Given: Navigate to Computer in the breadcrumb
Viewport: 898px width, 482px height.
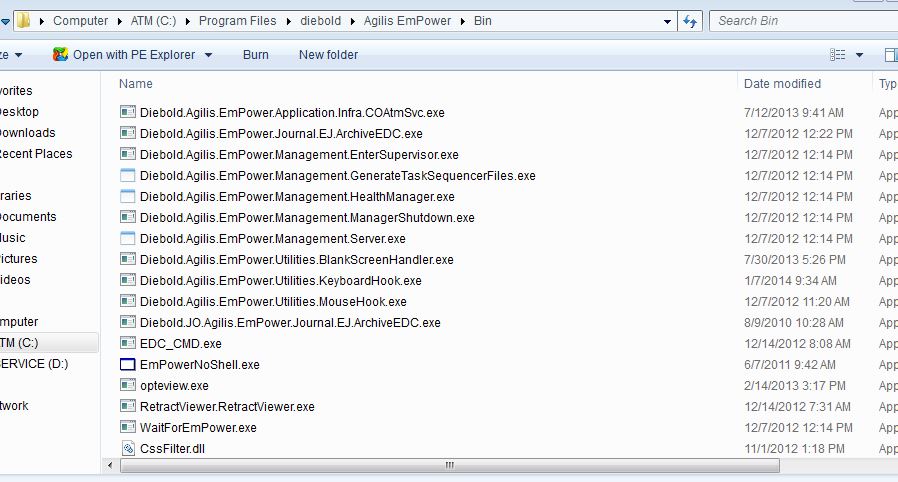Looking at the screenshot, I should coord(80,21).
